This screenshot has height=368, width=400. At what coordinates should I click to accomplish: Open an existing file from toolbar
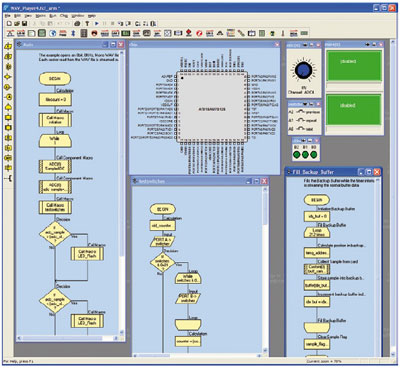click(x=17, y=23)
